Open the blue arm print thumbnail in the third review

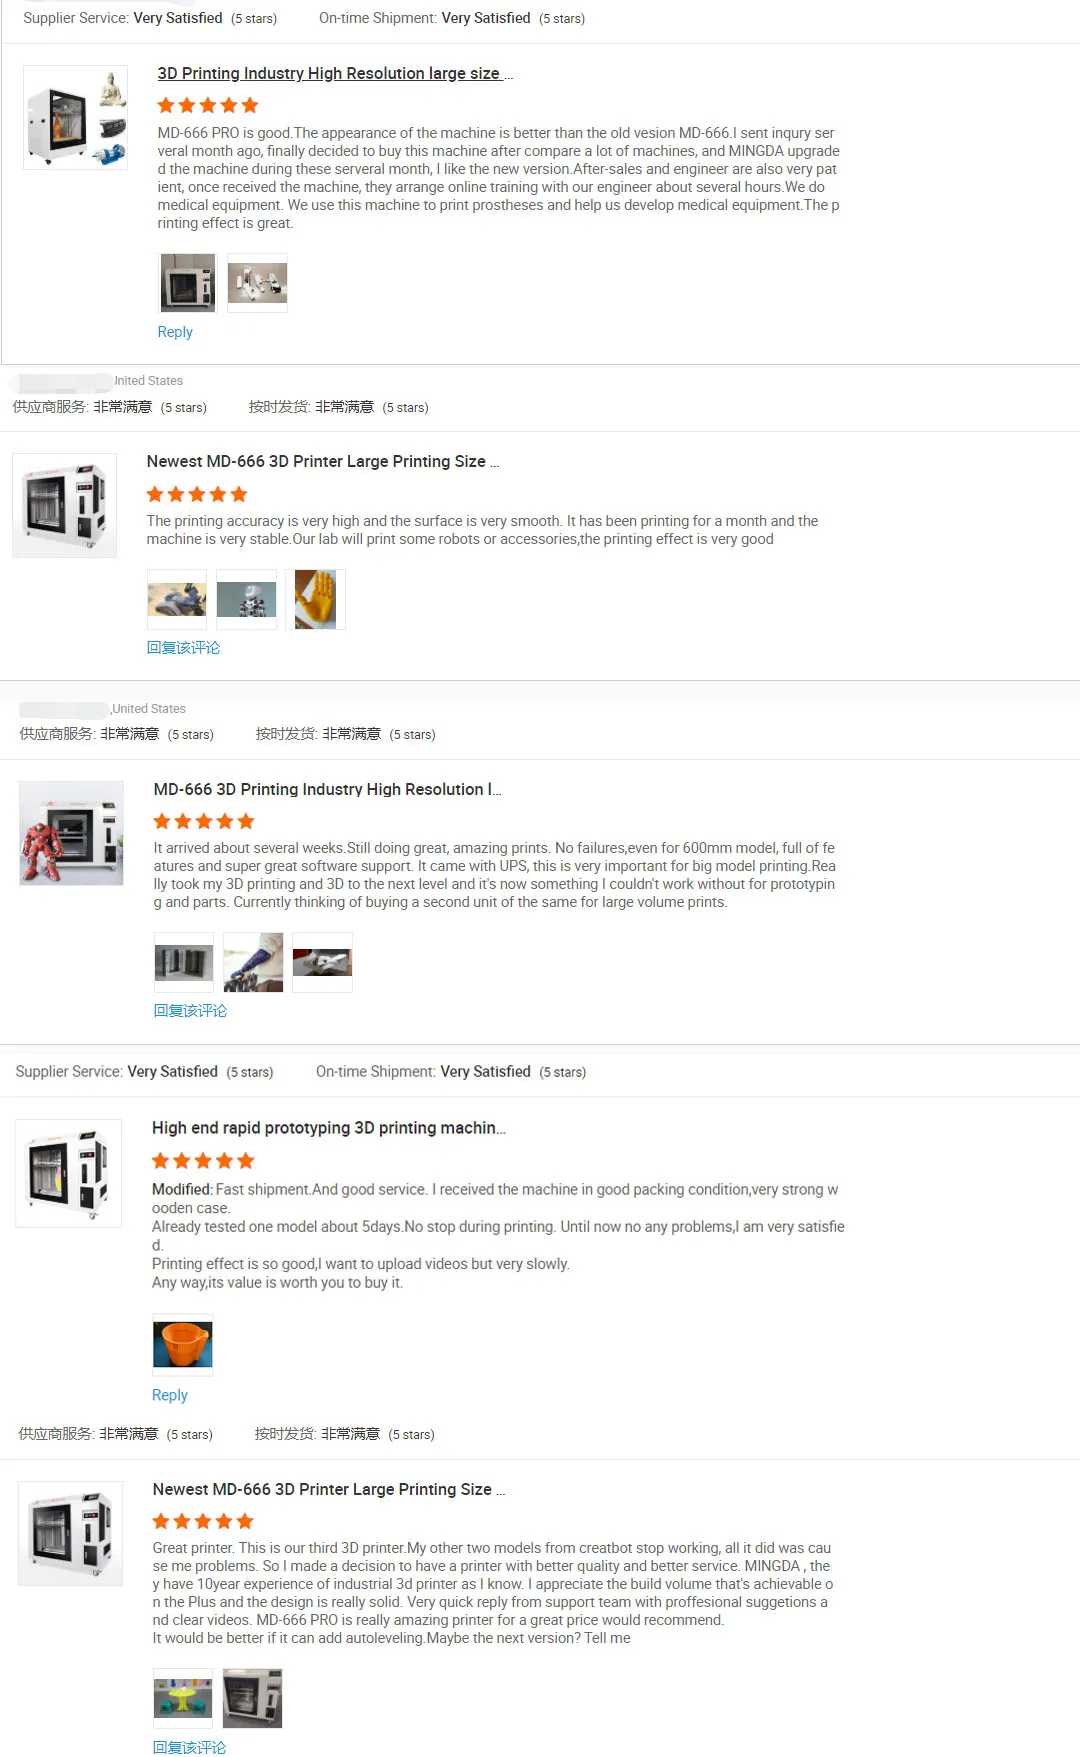(253, 963)
